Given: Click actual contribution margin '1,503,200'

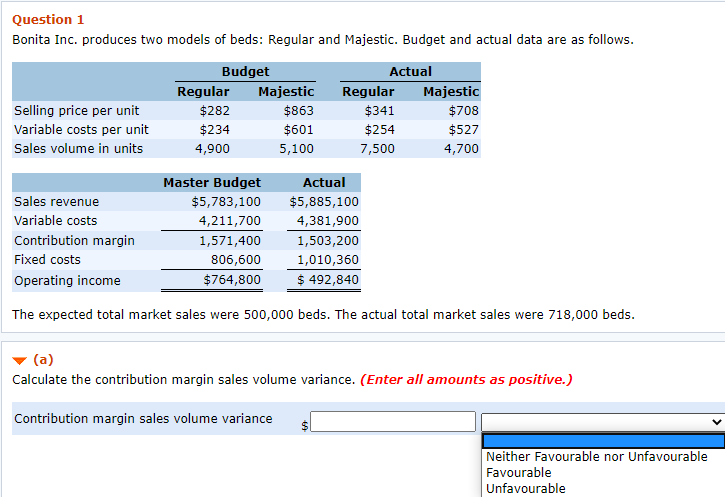Looking at the screenshot, I should (328, 241).
